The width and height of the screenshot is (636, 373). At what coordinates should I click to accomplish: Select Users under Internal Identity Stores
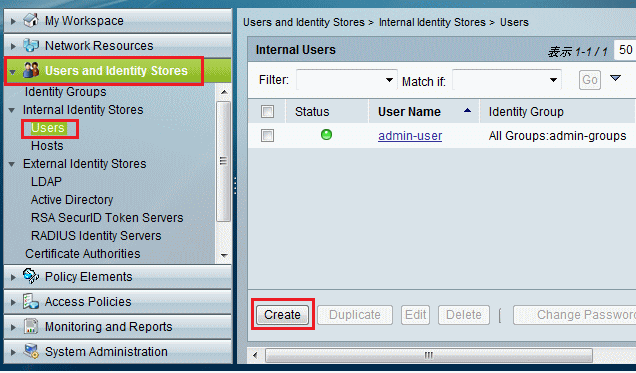48,128
